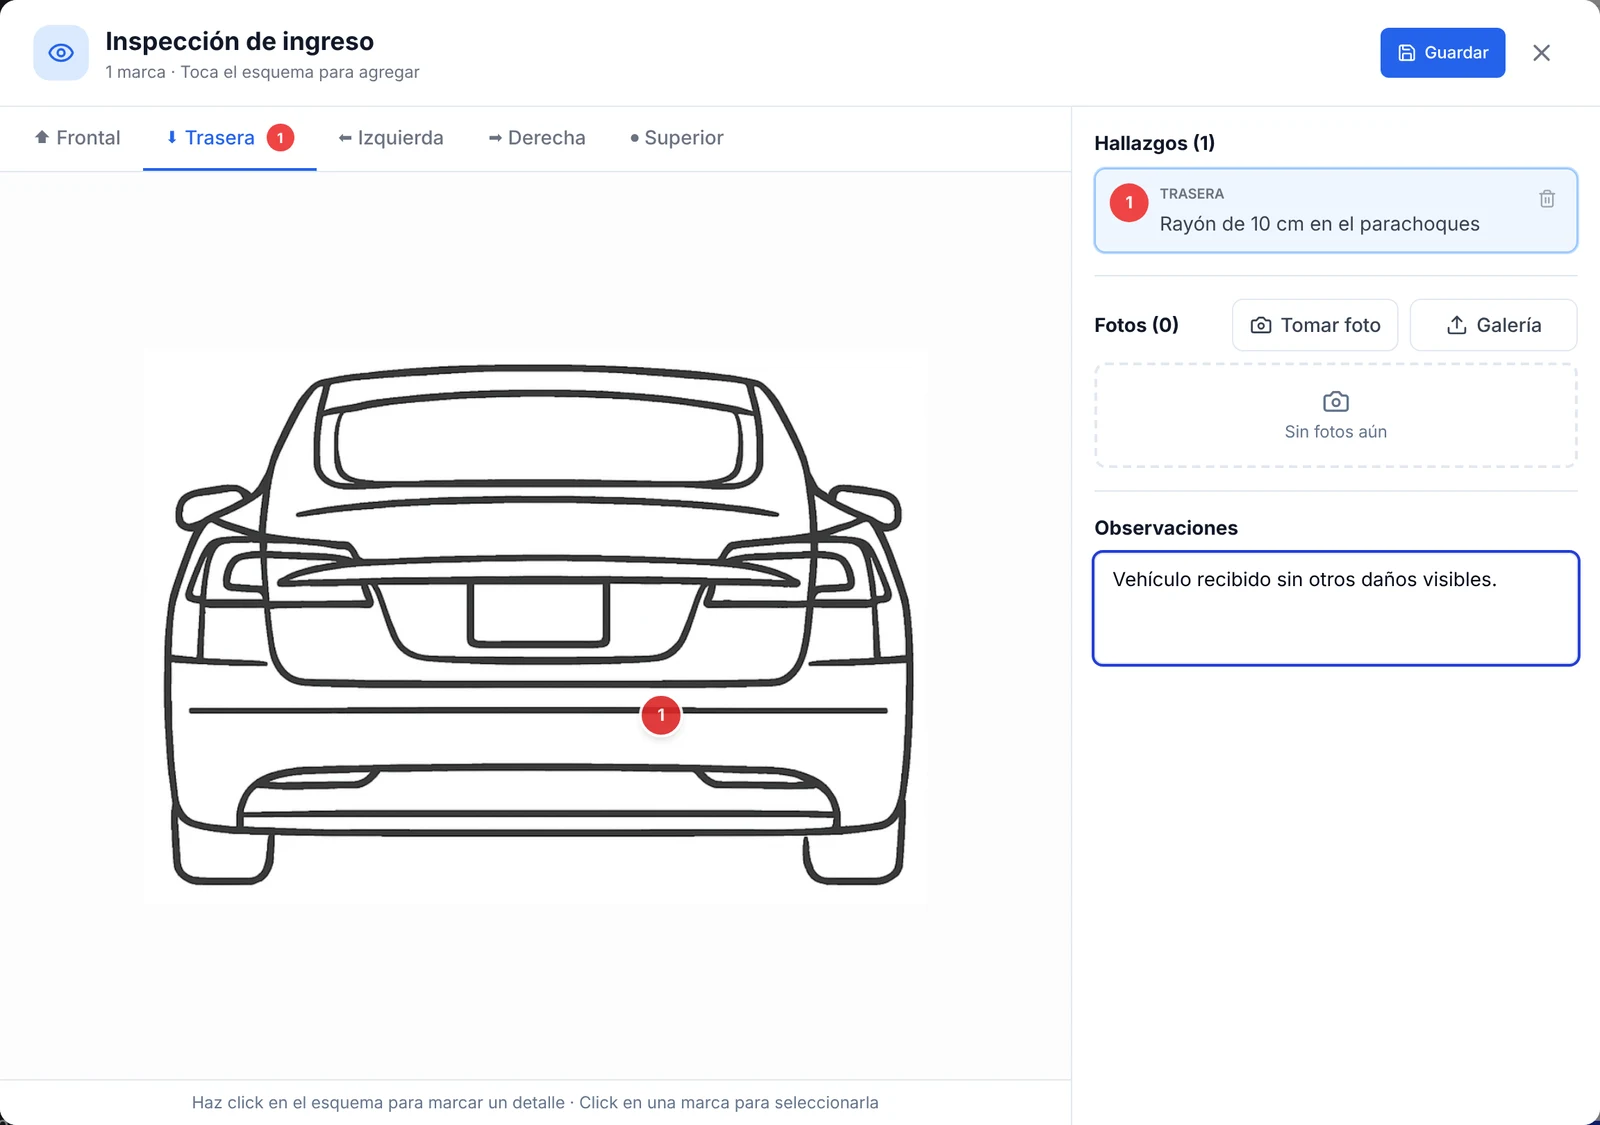Select the Trasera tab
The image size is (1600, 1125).
point(230,138)
